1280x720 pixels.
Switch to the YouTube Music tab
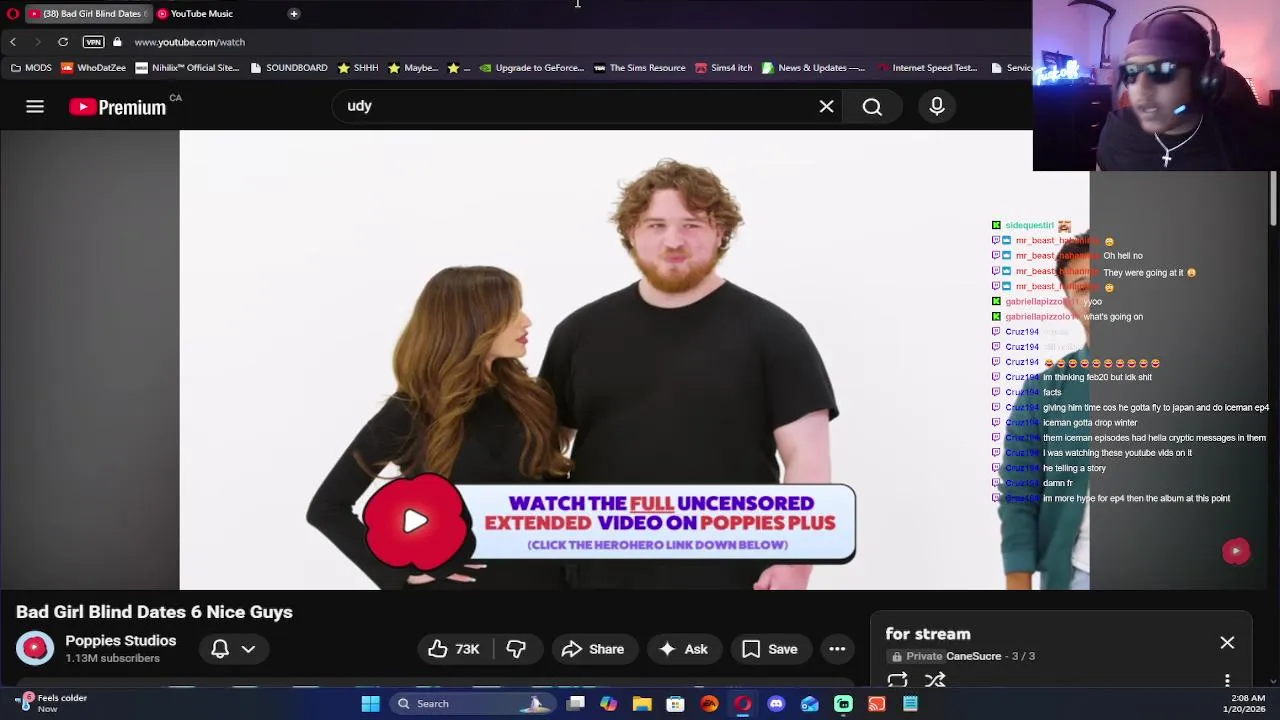[200, 13]
